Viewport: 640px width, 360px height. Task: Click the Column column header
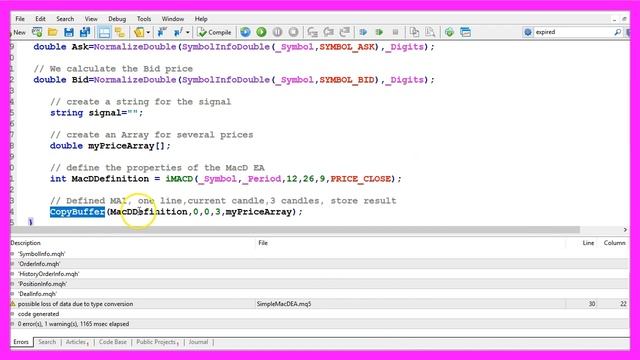tap(614, 243)
